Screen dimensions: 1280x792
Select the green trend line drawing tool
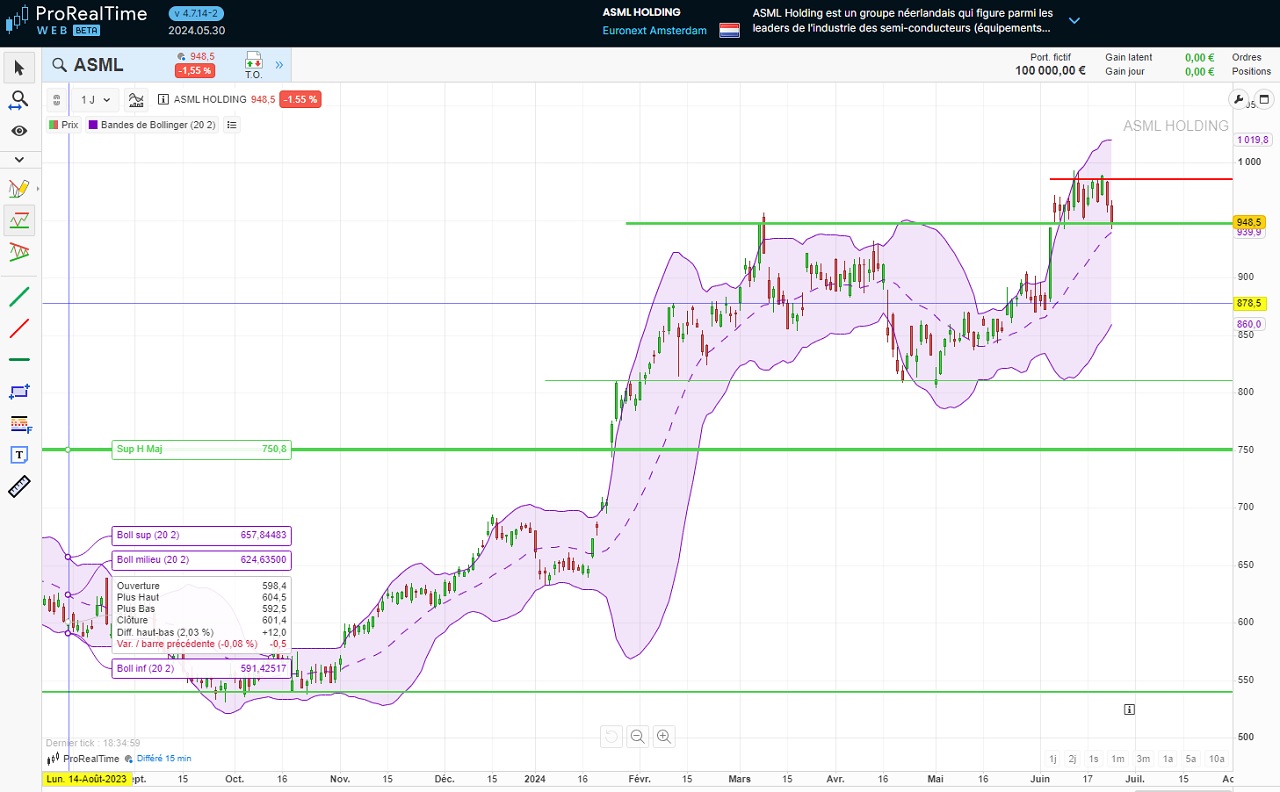19,297
